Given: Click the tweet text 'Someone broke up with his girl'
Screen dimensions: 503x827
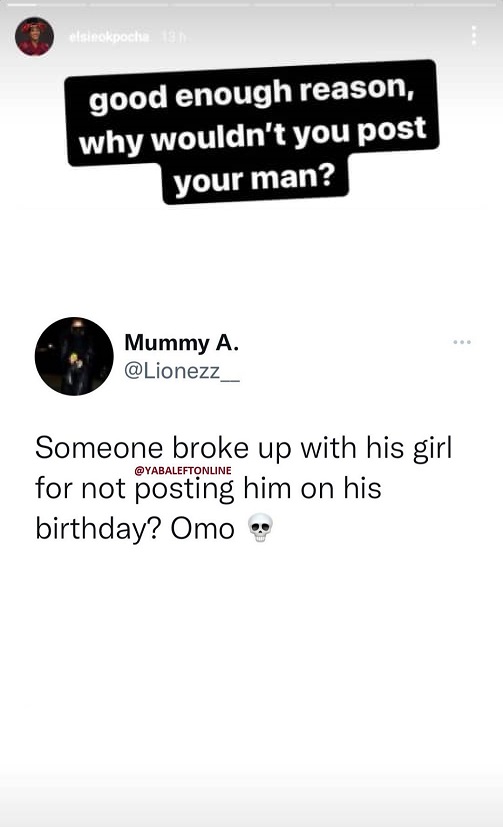Looking at the screenshot, I should click(x=244, y=449).
